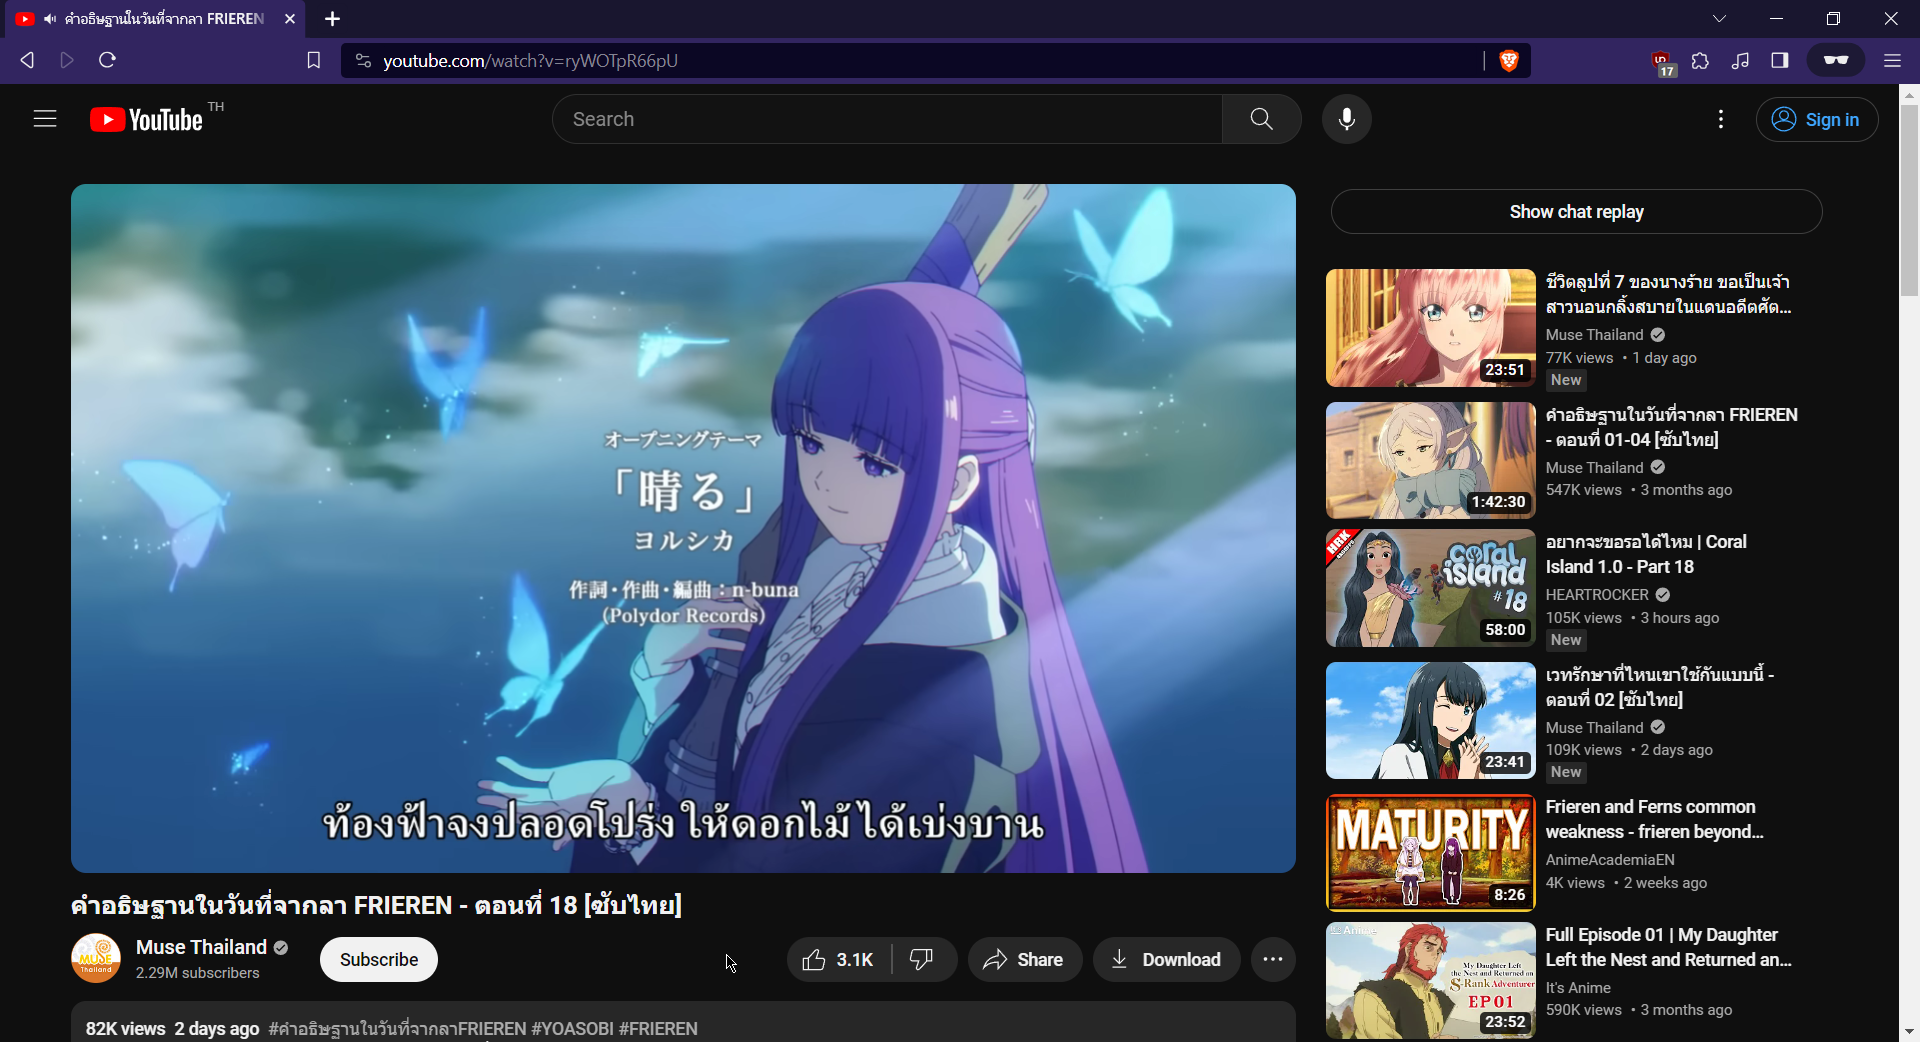Go back with the browser back arrow
The image size is (1920, 1042).
click(27, 60)
